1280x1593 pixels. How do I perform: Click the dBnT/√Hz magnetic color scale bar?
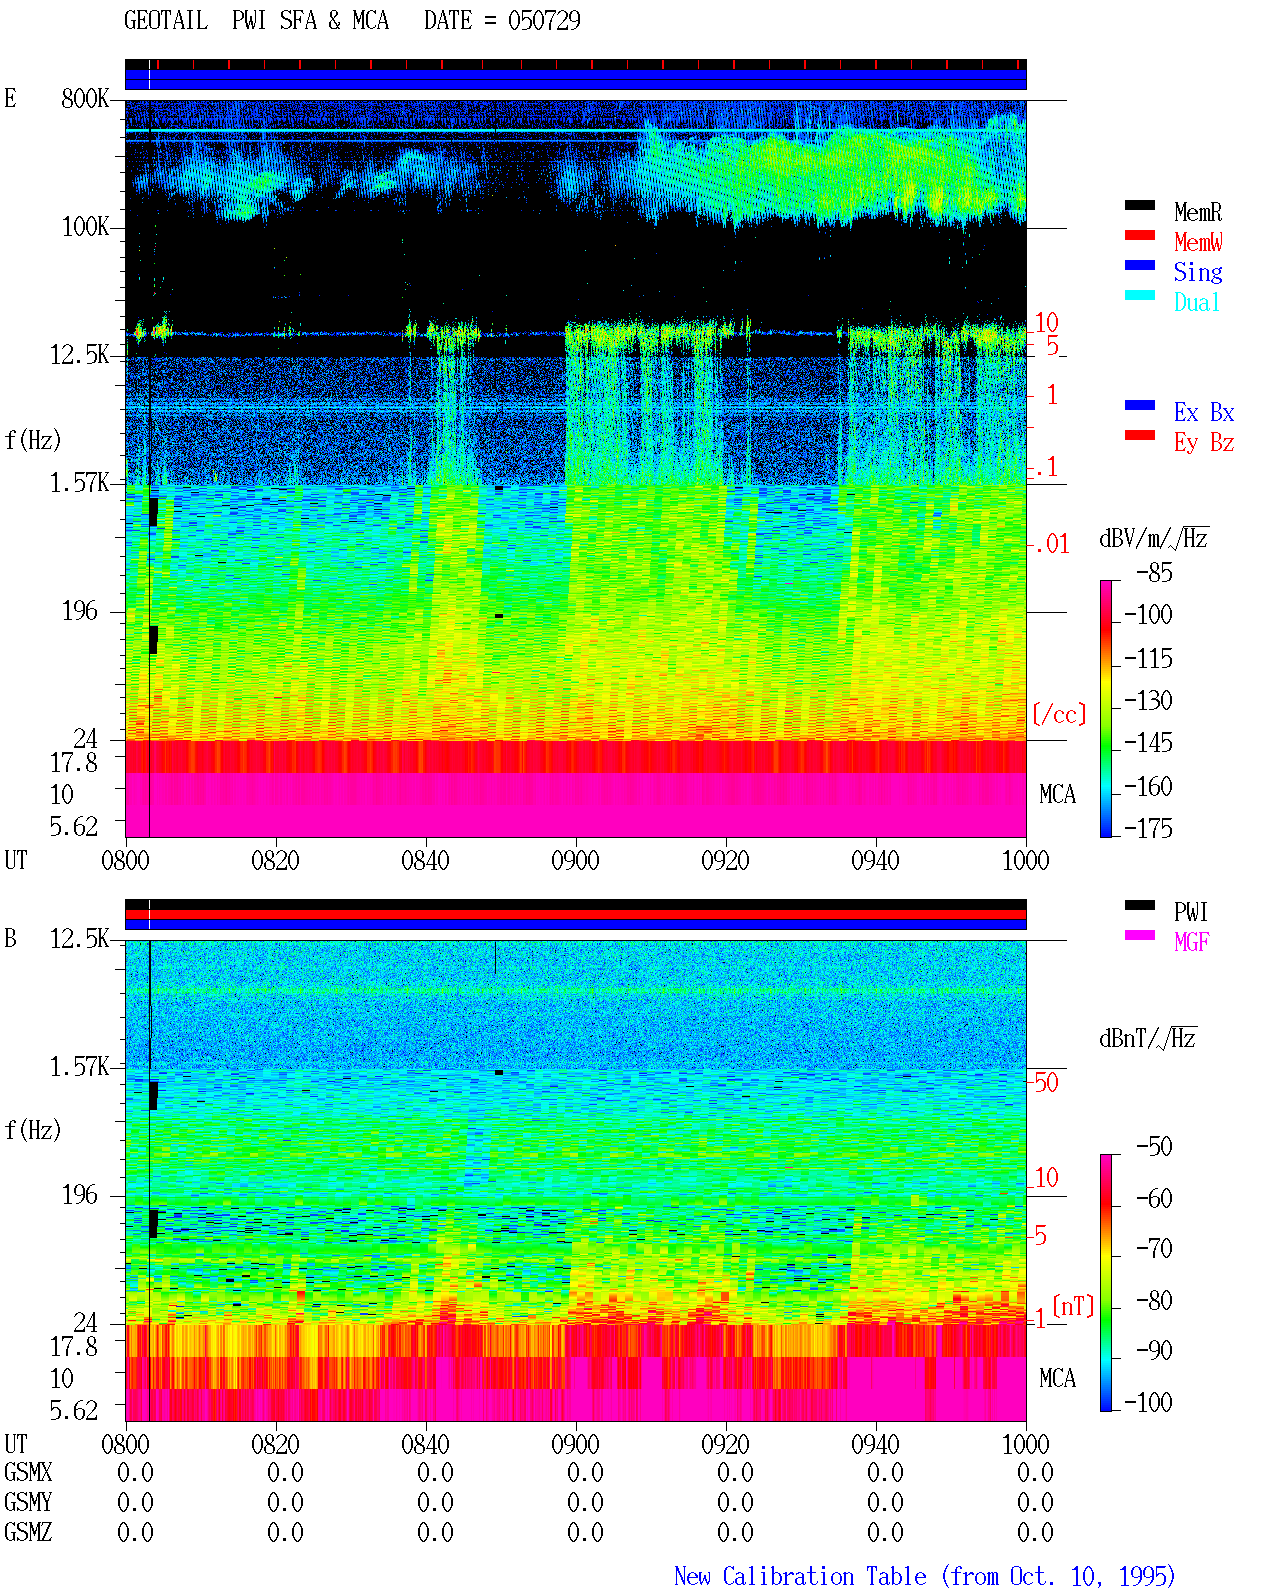[1106, 1283]
